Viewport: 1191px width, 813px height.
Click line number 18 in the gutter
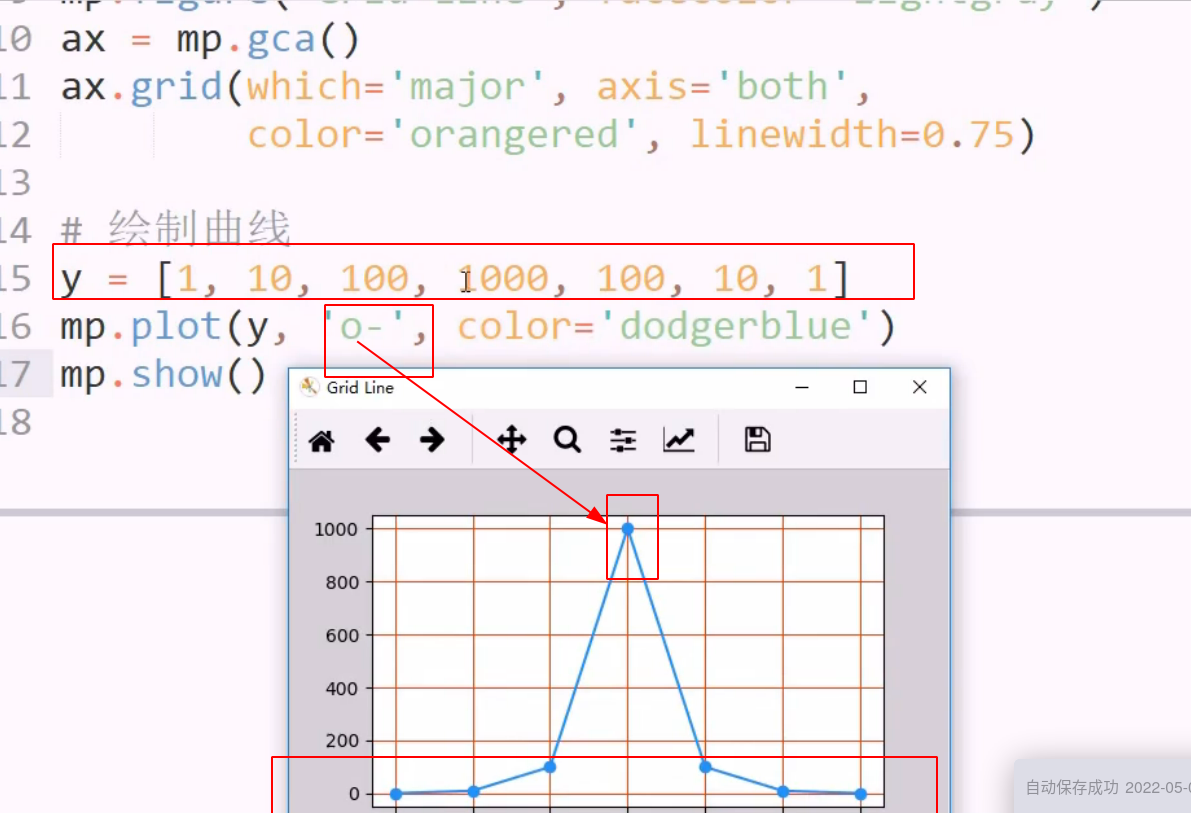click(x=15, y=422)
